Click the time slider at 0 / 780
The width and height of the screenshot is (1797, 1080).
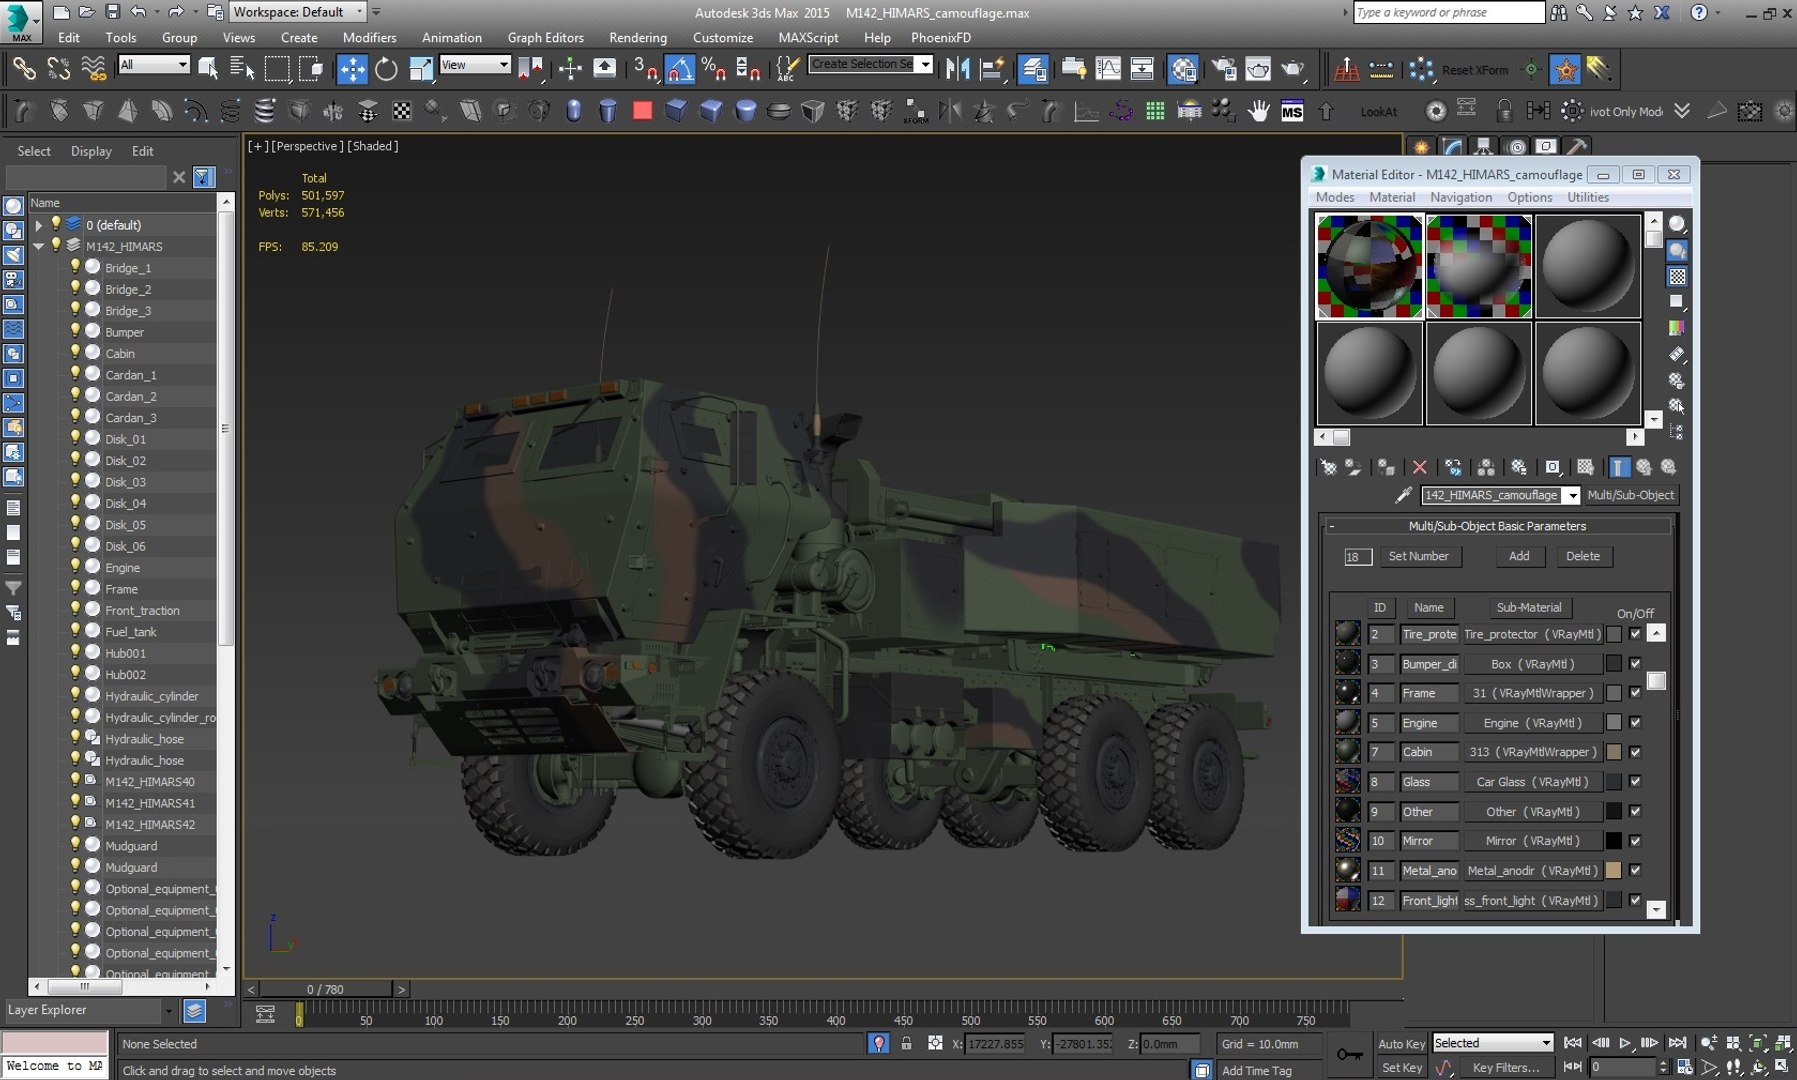325,989
